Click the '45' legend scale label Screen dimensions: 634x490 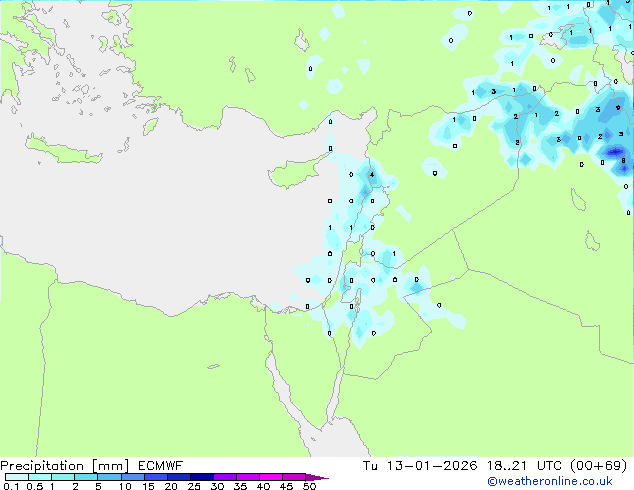tap(286, 486)
